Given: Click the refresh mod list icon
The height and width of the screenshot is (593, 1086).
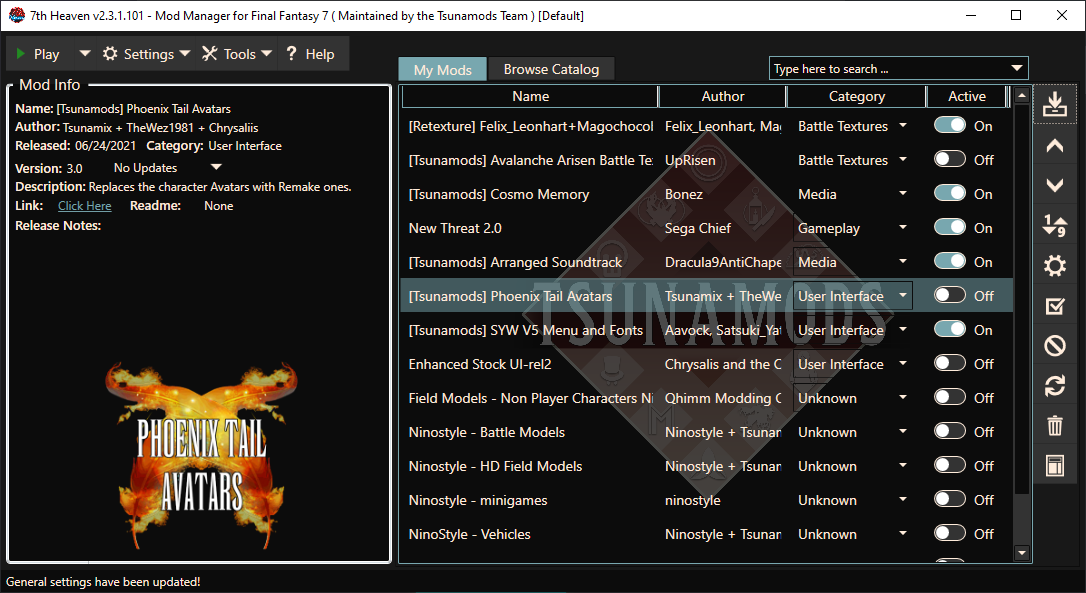Looking at the screenshot, I should [1054, 385].
